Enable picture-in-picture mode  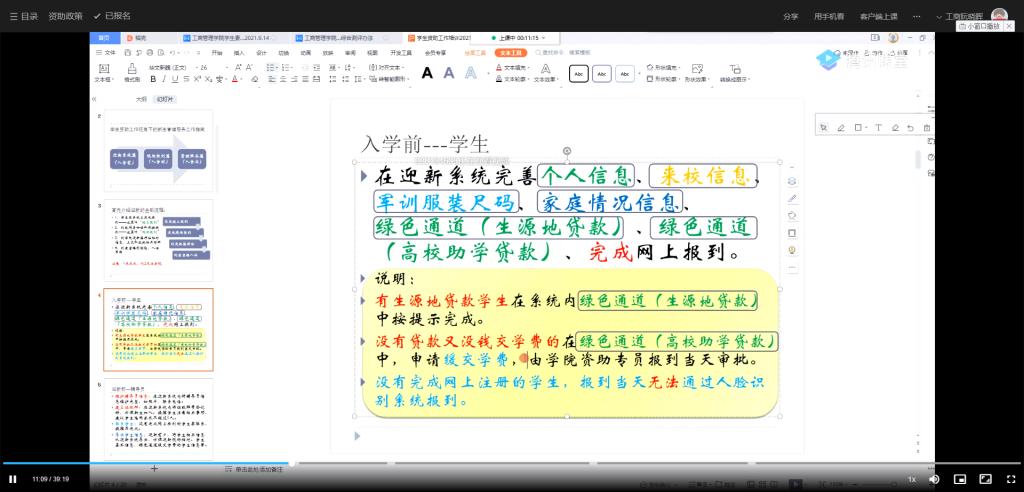[x=960, y=479]
